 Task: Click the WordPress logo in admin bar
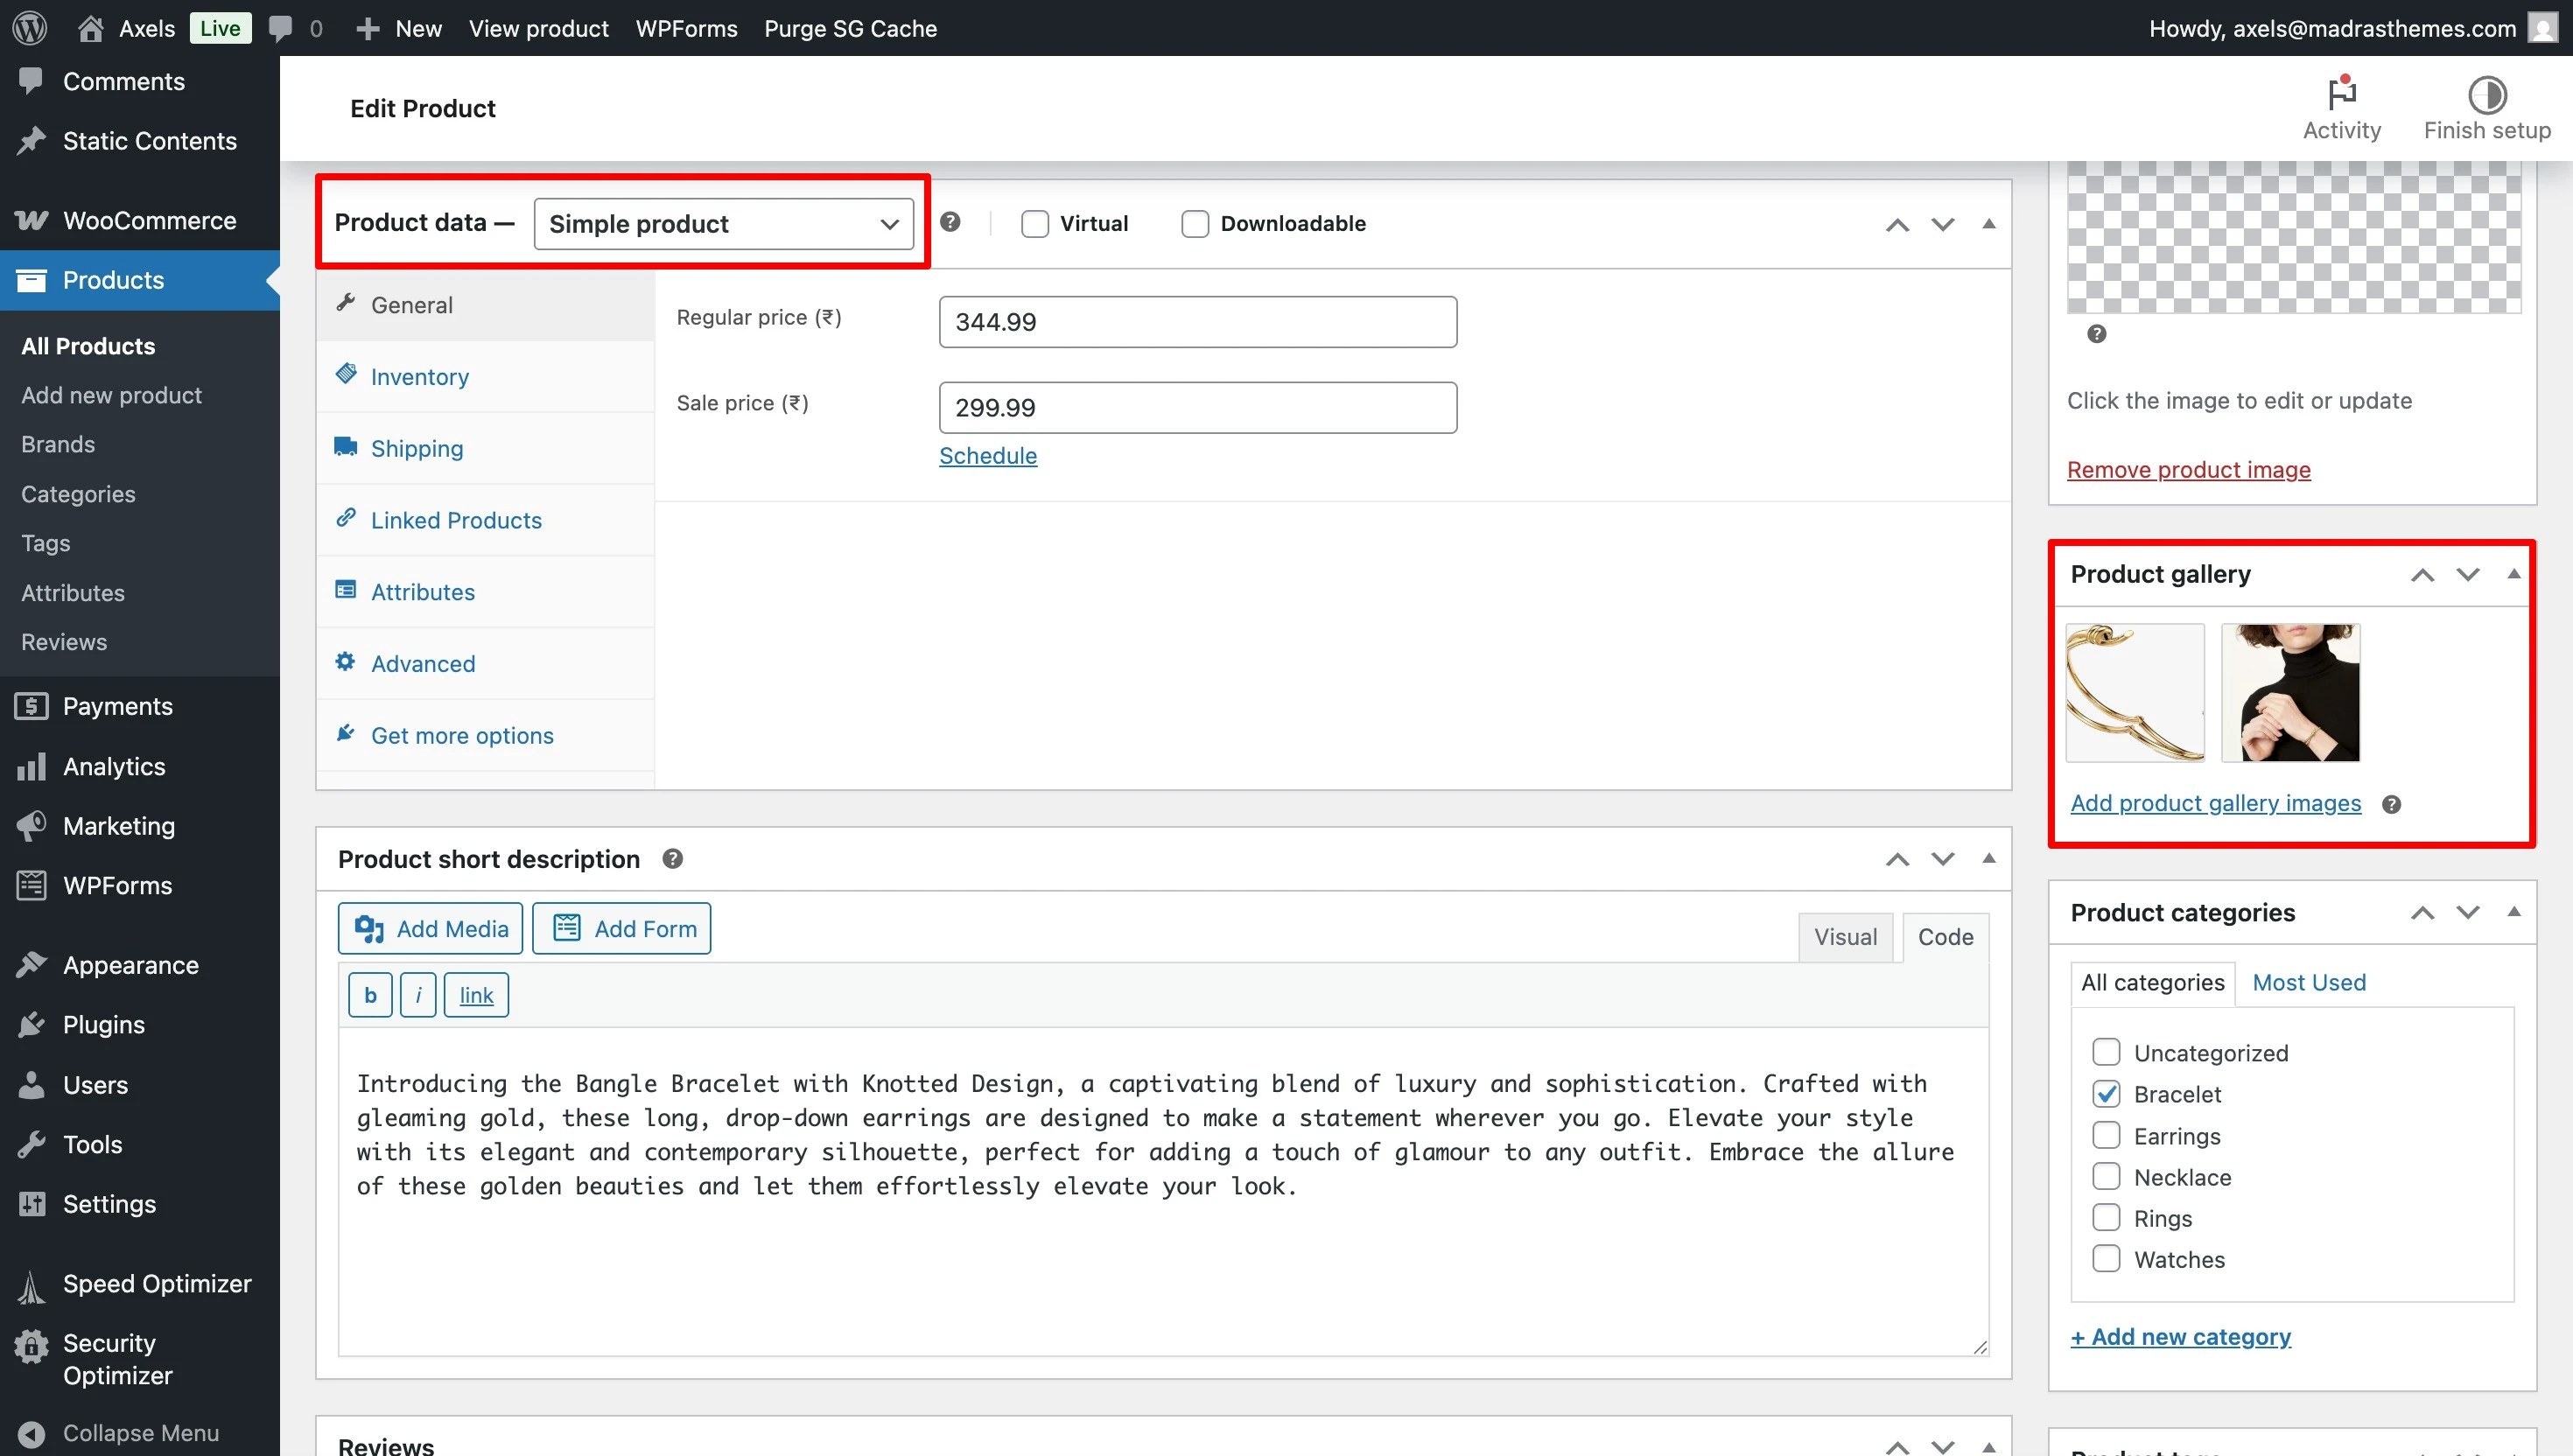click(x=30, y=28)
